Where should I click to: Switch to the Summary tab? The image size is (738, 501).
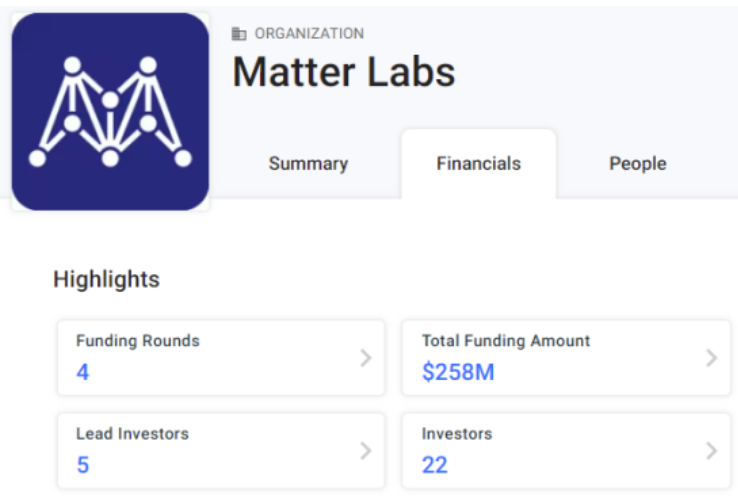(308, 164)
